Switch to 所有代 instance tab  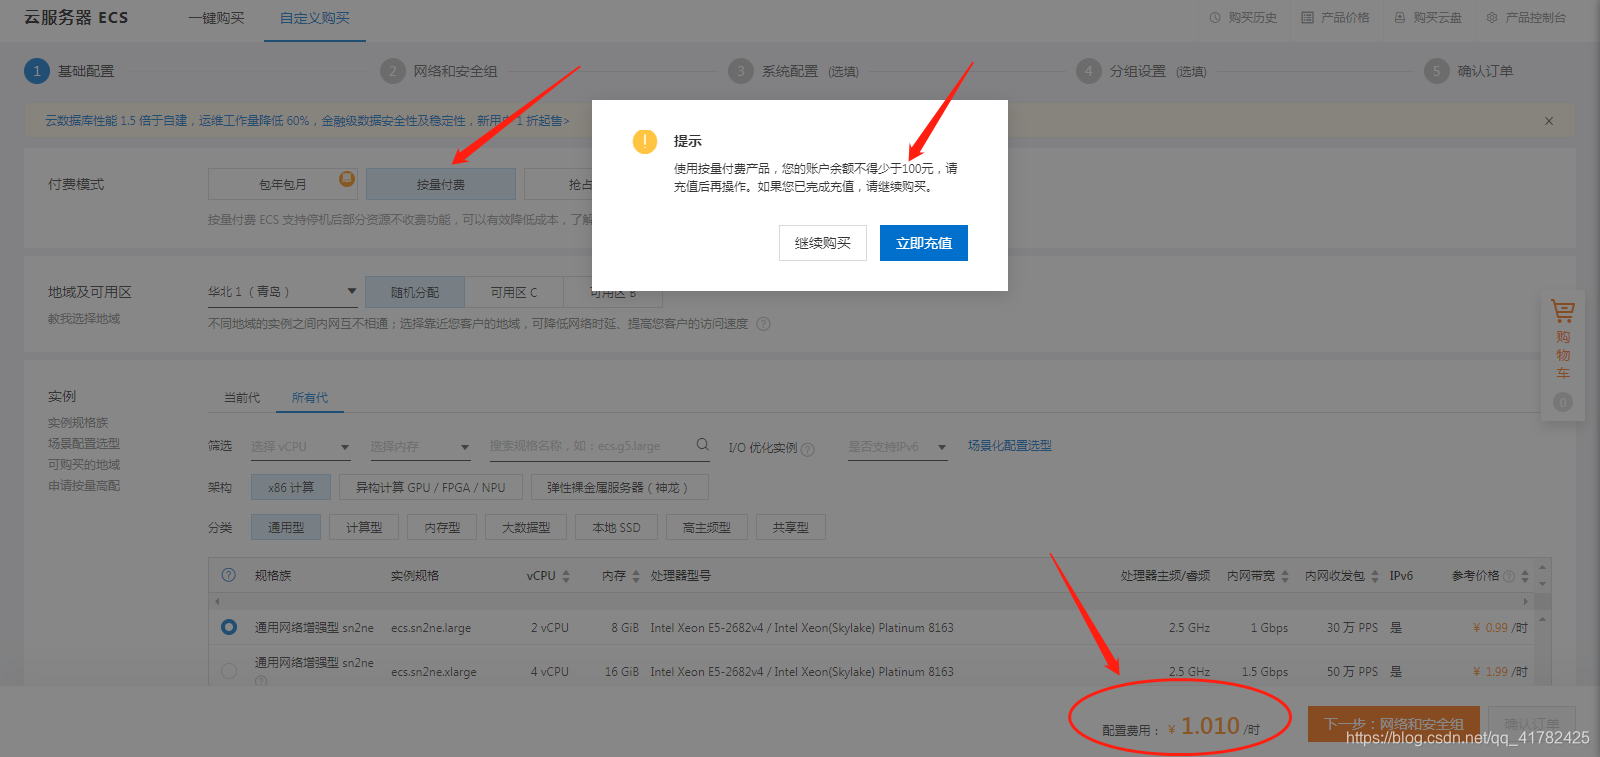point(310,398)
